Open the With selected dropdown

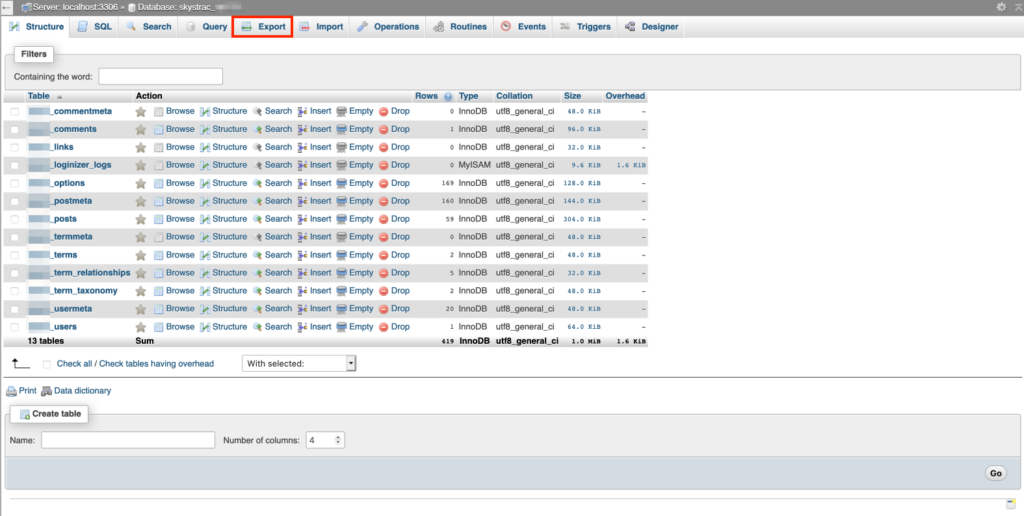click(299, 364)
